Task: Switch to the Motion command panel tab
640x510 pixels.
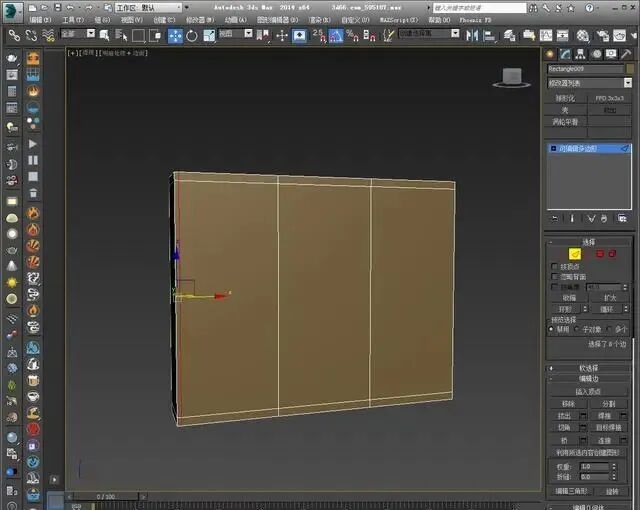Action: coord(596,54)
